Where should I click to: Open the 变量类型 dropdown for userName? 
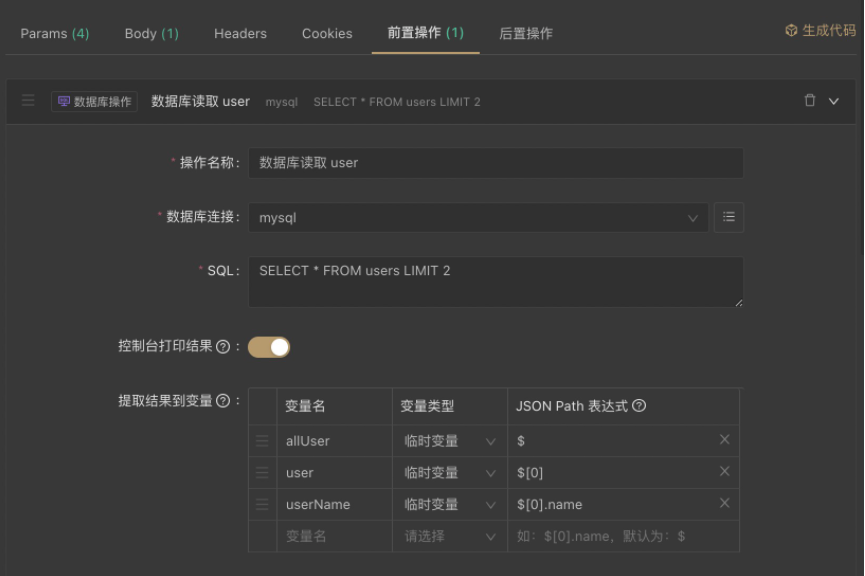(x=450, y=504)
